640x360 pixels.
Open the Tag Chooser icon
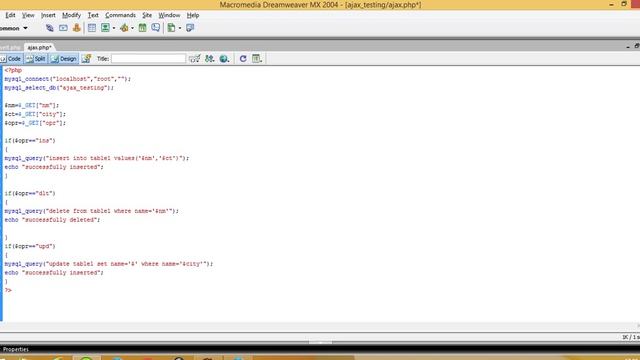[190, 28]
